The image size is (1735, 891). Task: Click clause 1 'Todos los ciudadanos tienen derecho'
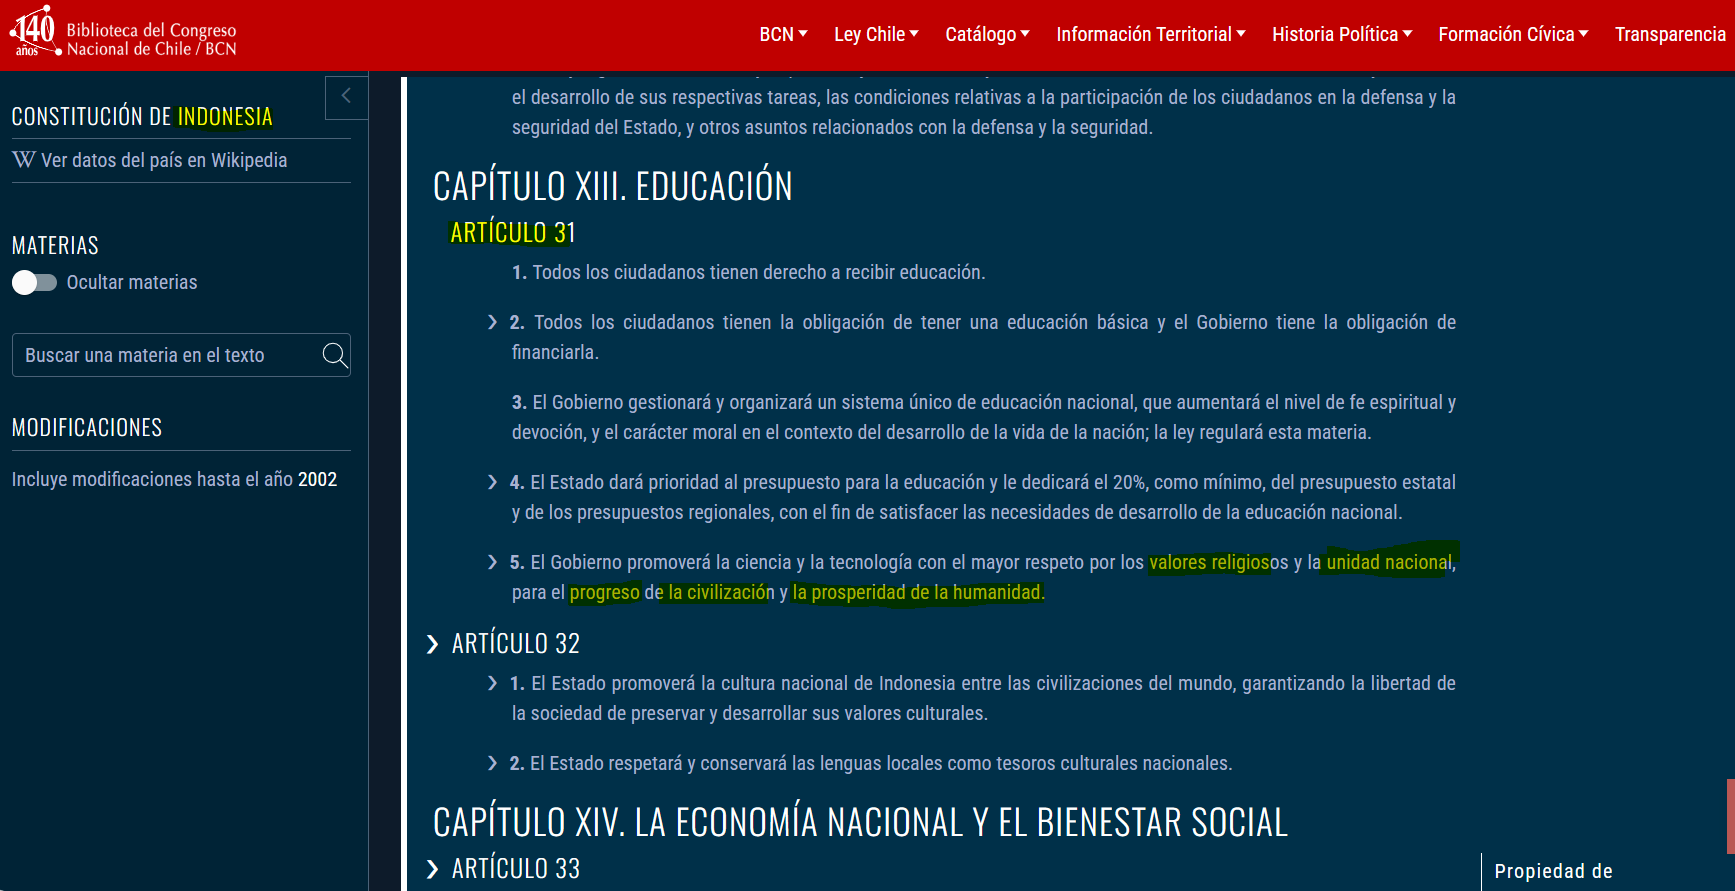pyautogui.click(x=748, y=272)
